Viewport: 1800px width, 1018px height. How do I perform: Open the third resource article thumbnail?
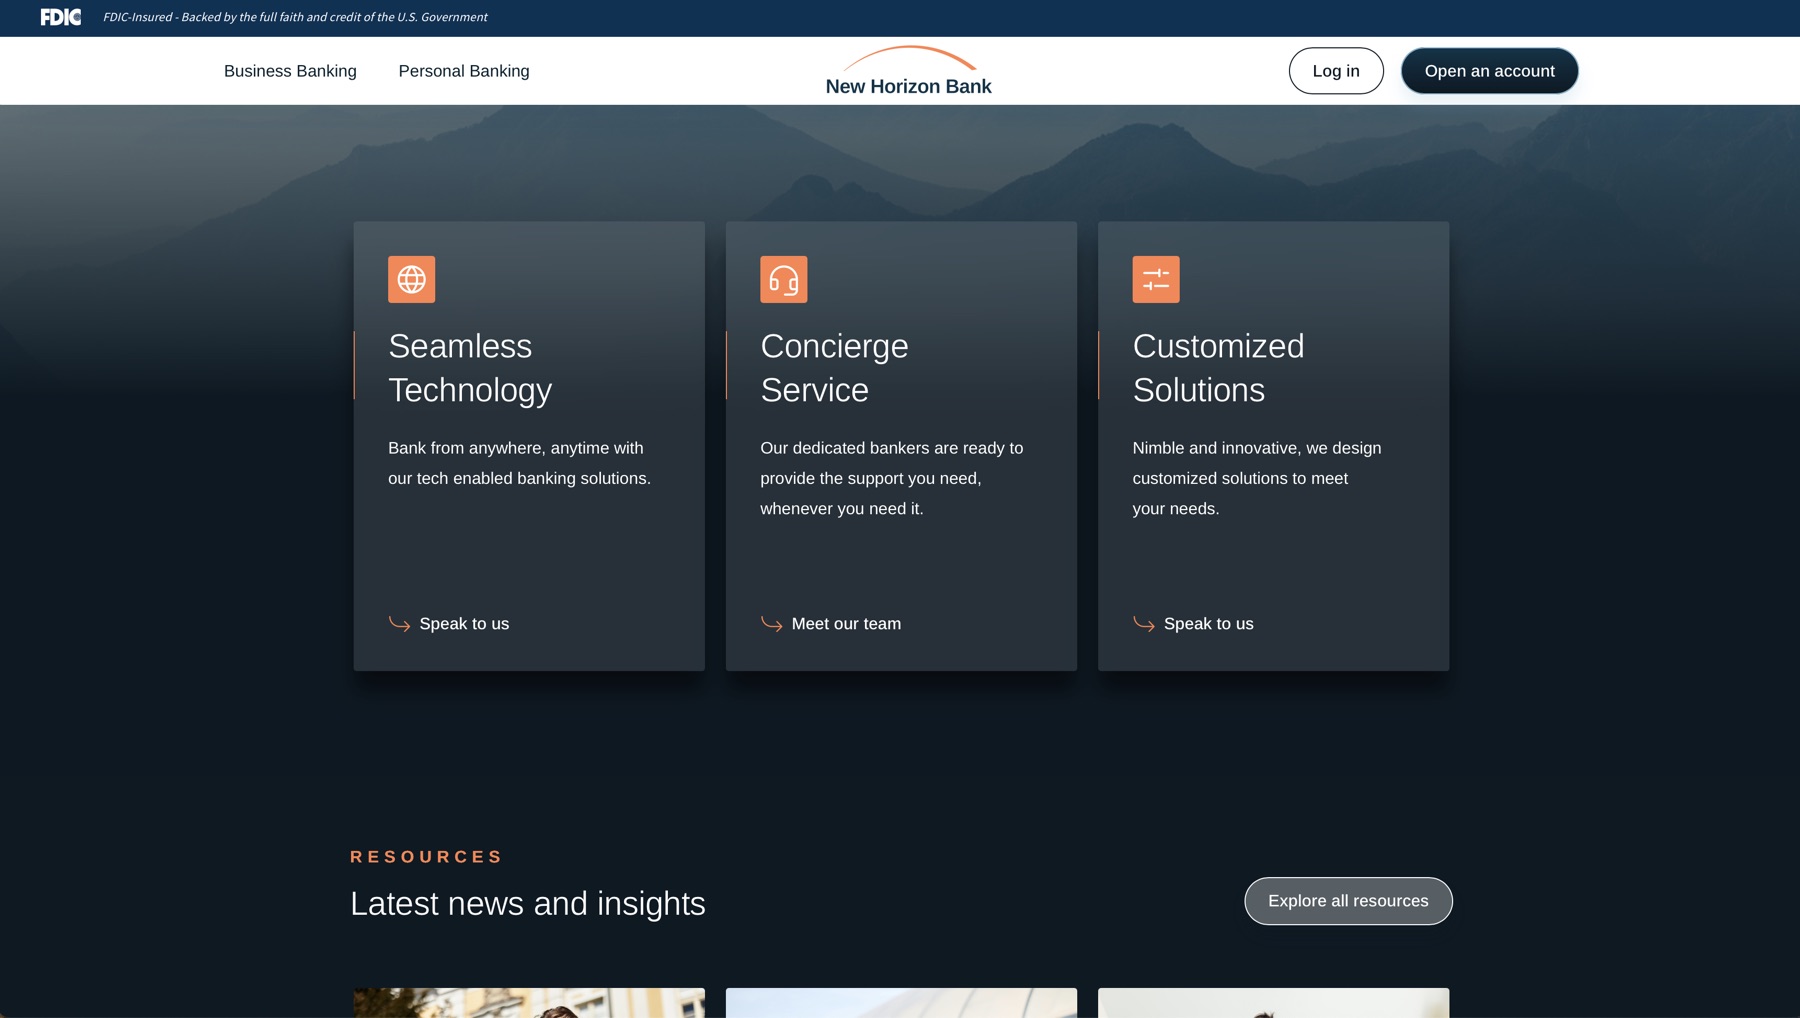[1273, 1003]
